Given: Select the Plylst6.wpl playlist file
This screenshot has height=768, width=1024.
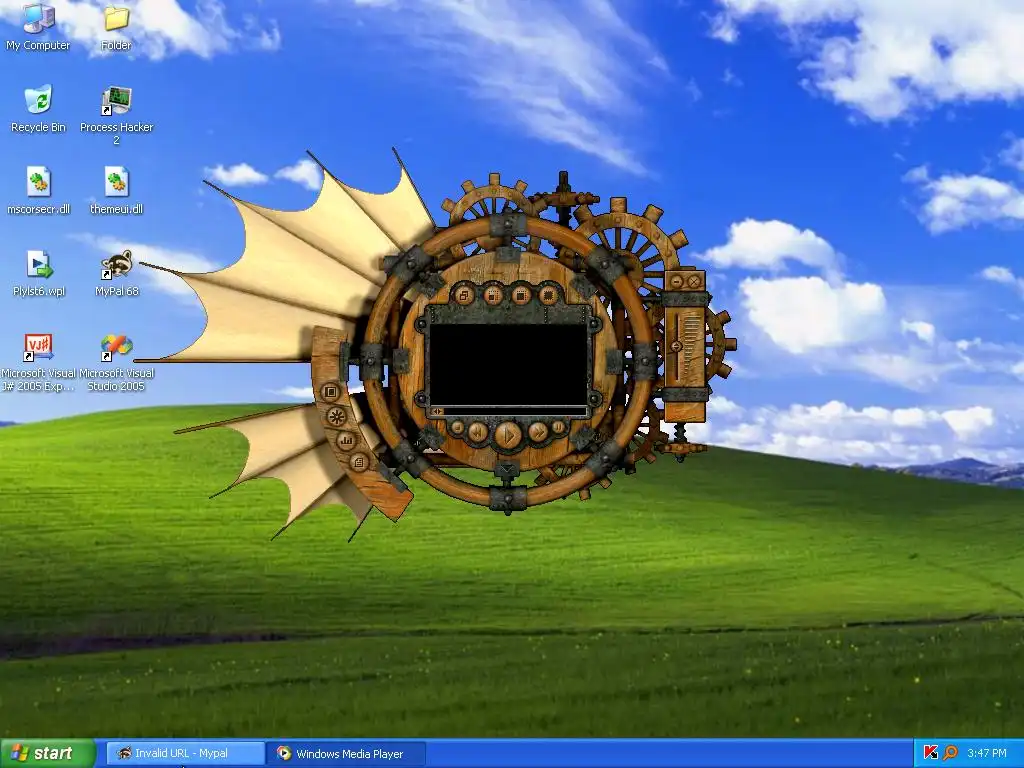Looking at the screenshot, I should click(x=38, y=273).
